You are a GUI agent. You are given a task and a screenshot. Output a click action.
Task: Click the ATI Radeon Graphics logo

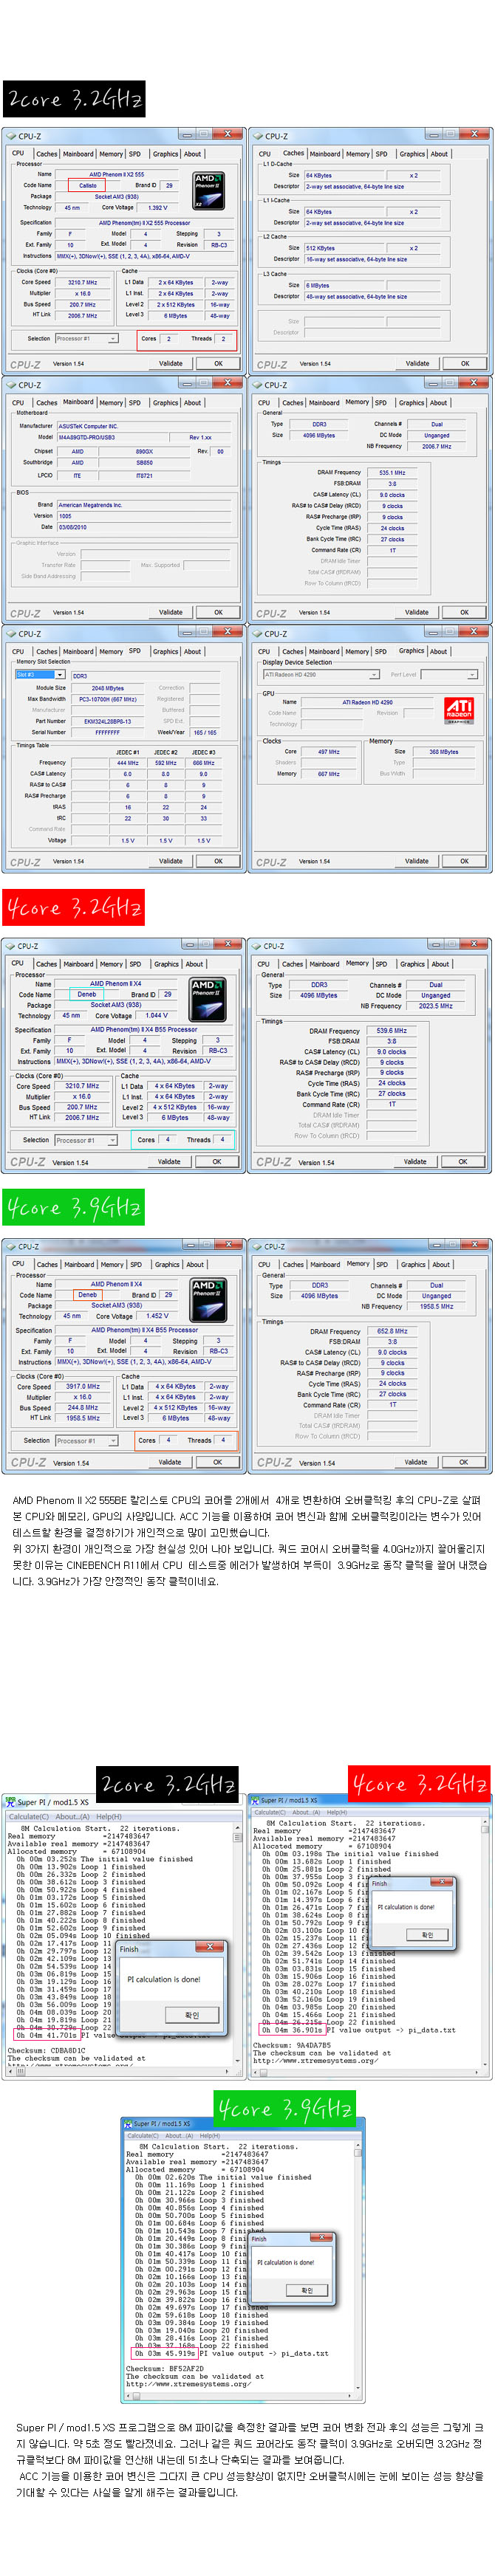click(x=458, y=711)
